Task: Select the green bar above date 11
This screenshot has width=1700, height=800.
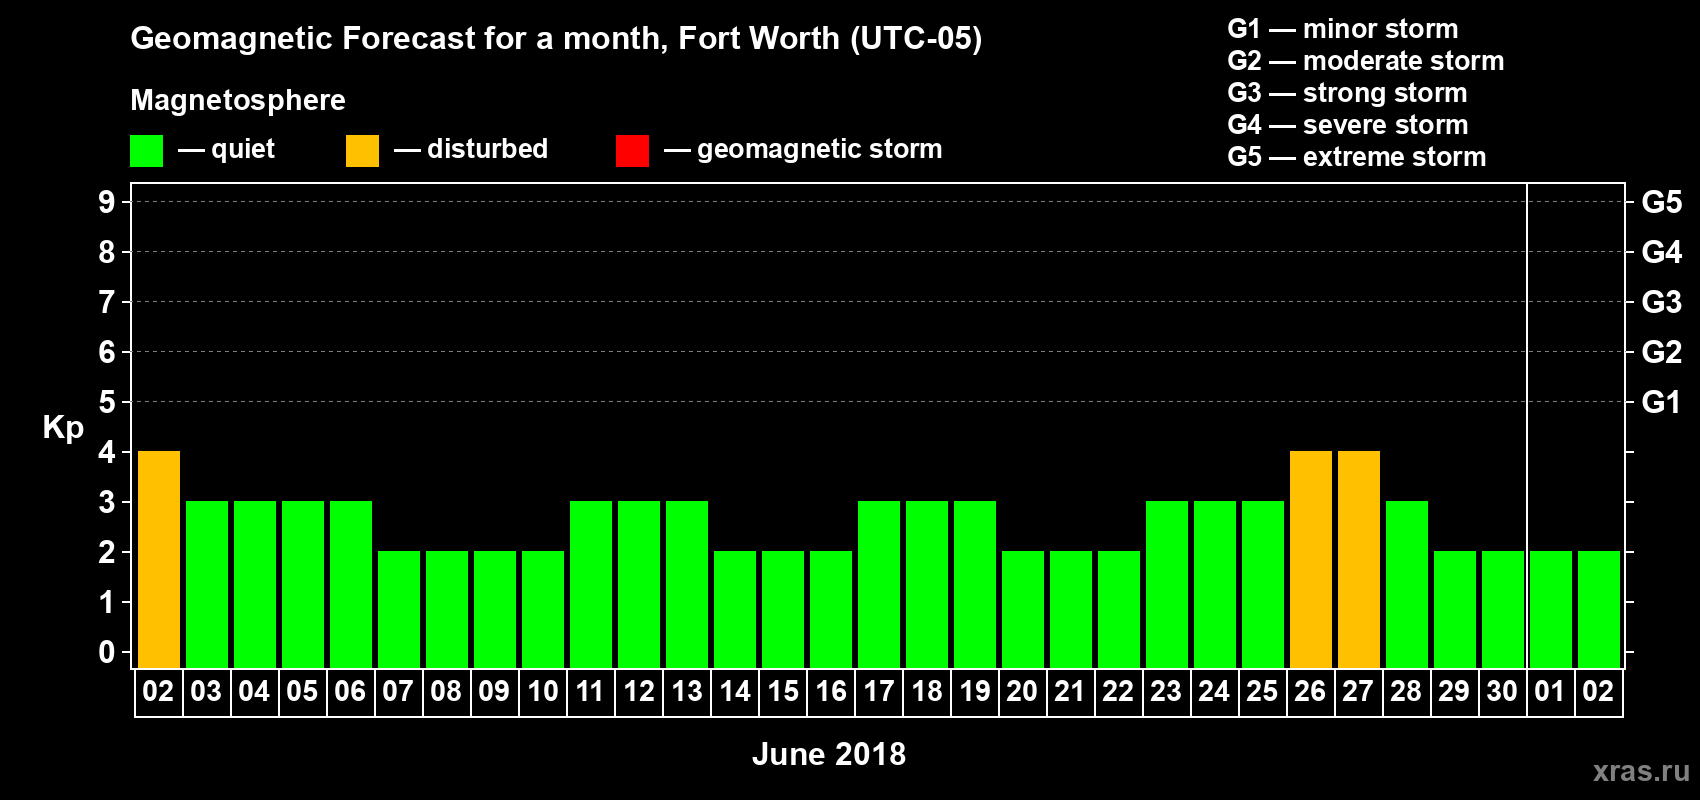Action: click(x=590, y=583)
